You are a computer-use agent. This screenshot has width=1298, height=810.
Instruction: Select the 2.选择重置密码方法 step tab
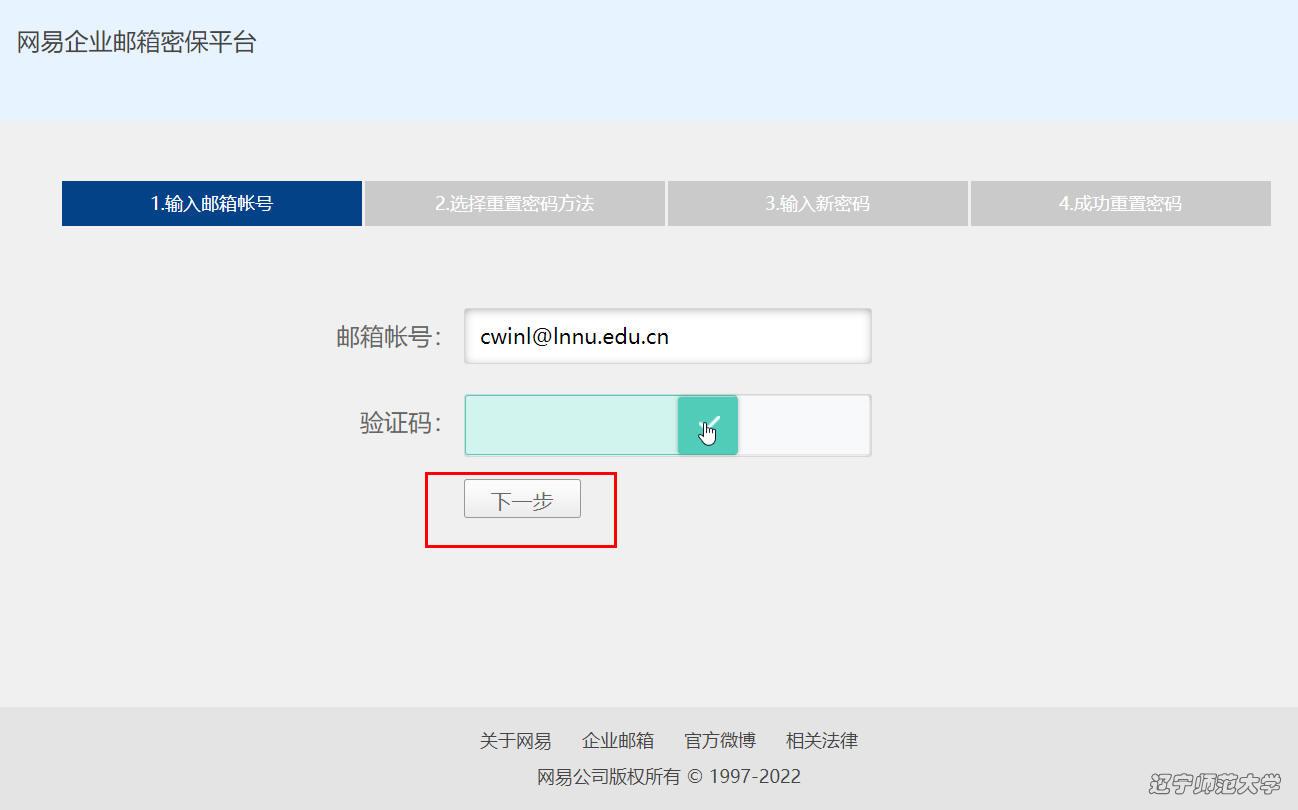click(x=515, y=203)
